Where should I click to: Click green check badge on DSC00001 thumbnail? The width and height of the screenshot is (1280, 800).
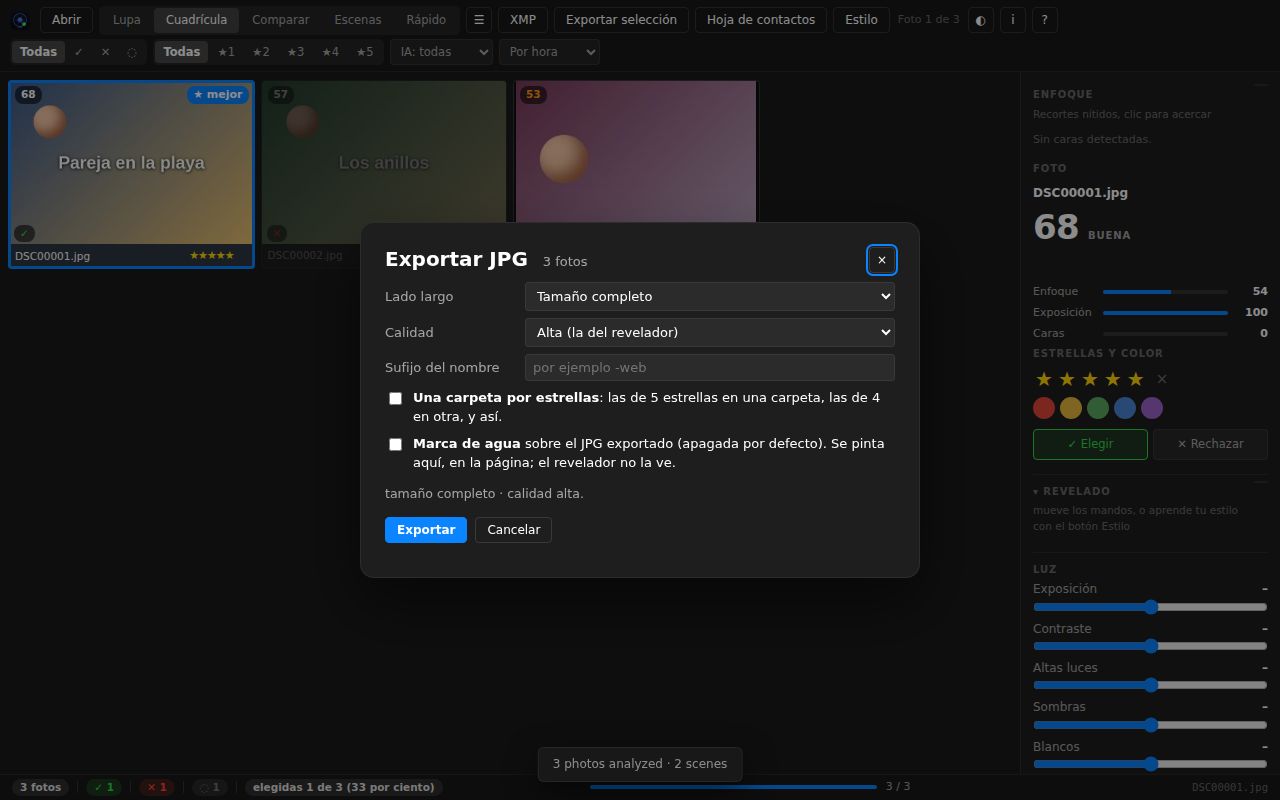click(x=24, y=233)
